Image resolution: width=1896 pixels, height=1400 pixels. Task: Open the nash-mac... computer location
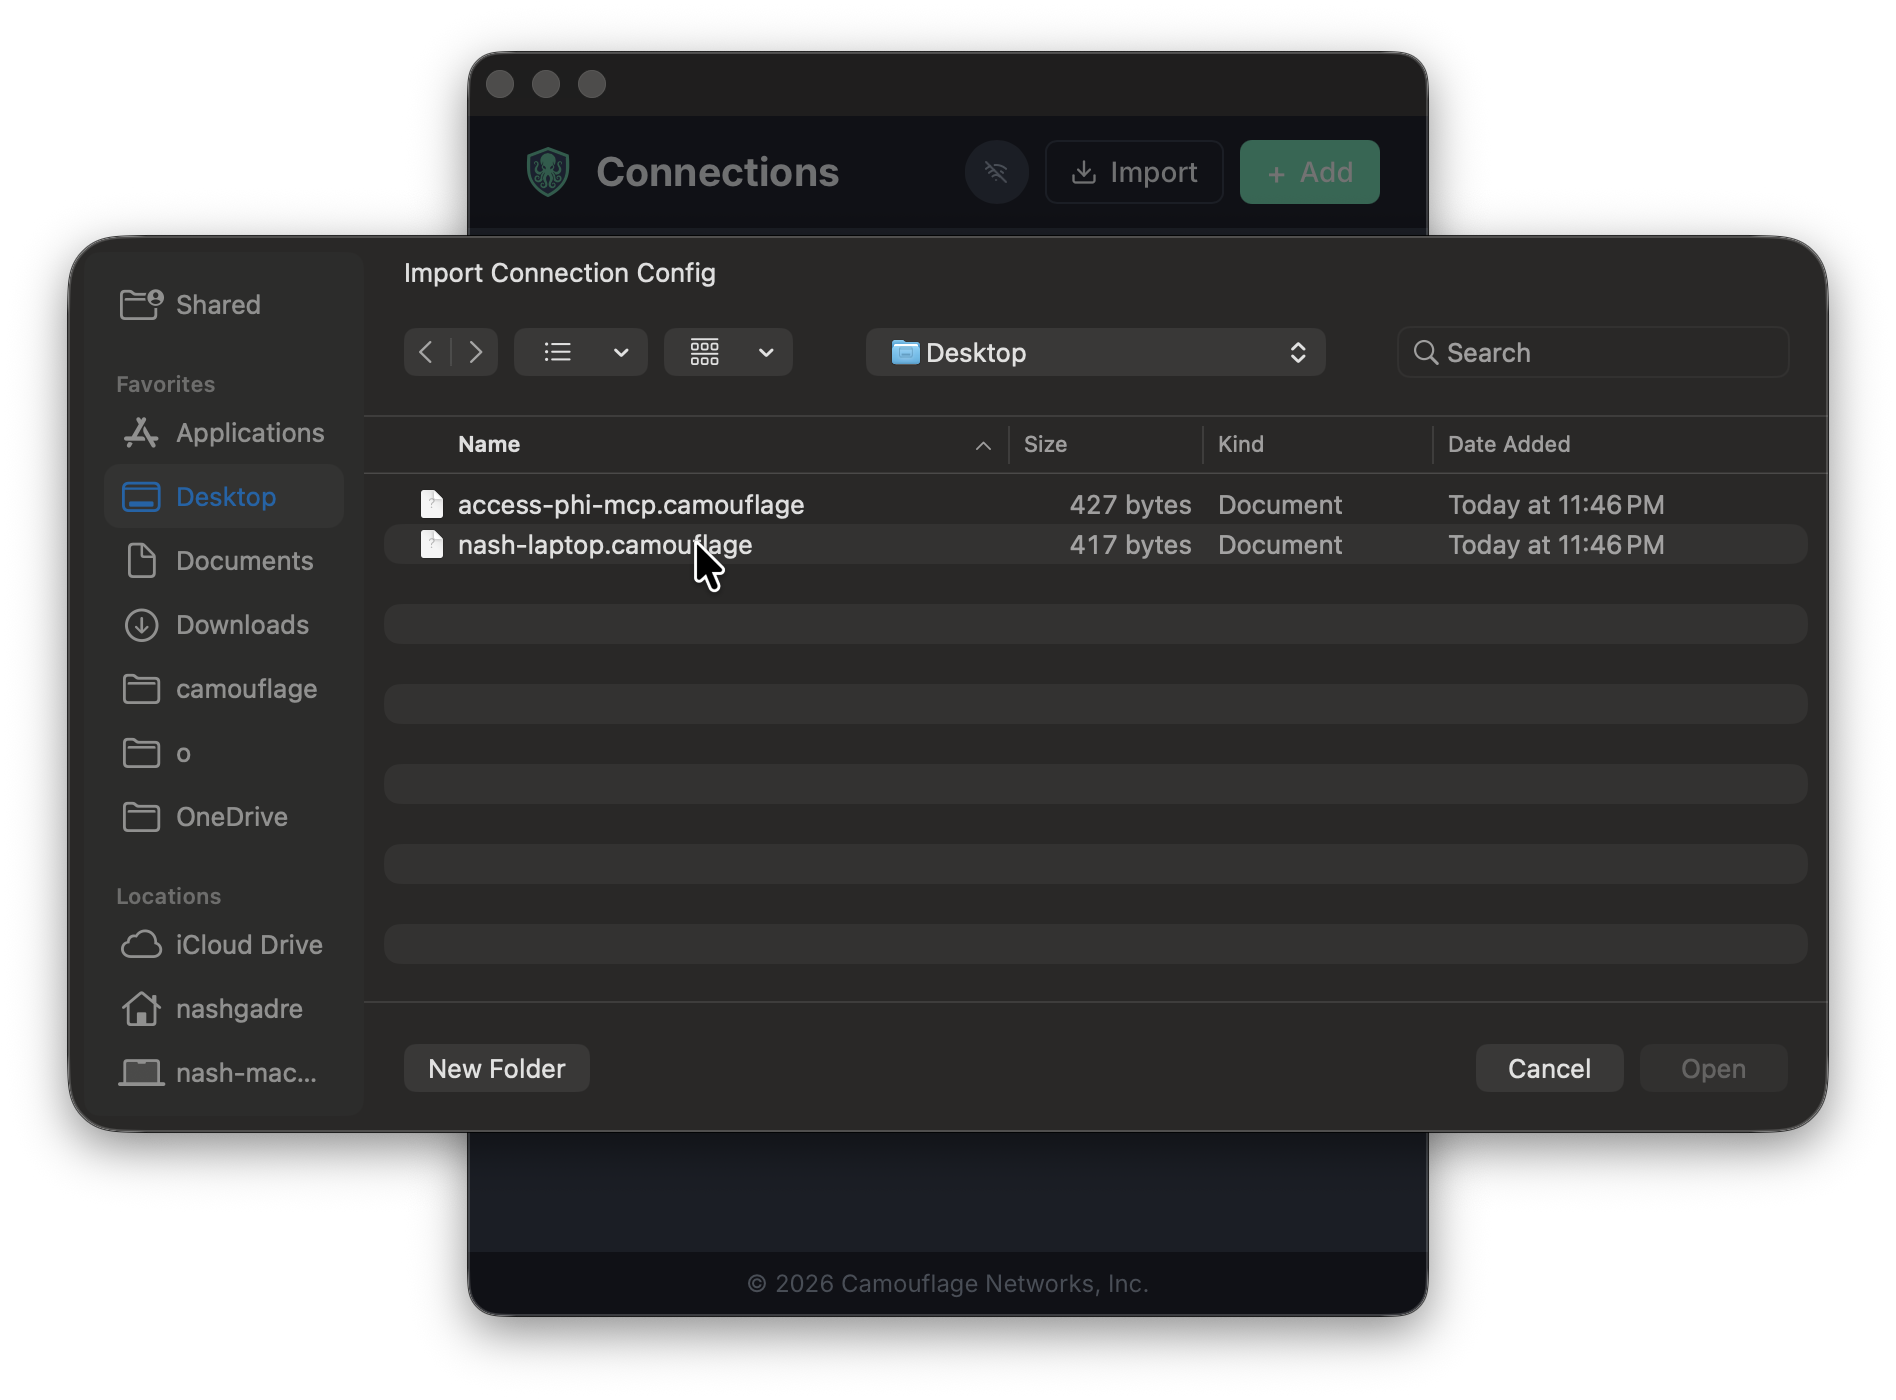224,1072
